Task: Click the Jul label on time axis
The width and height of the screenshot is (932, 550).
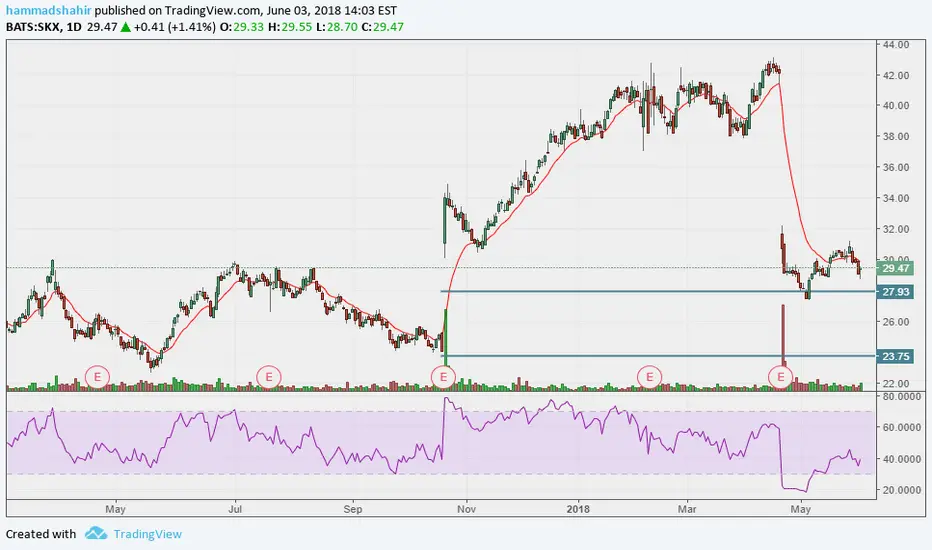Action: coord(235,509)
